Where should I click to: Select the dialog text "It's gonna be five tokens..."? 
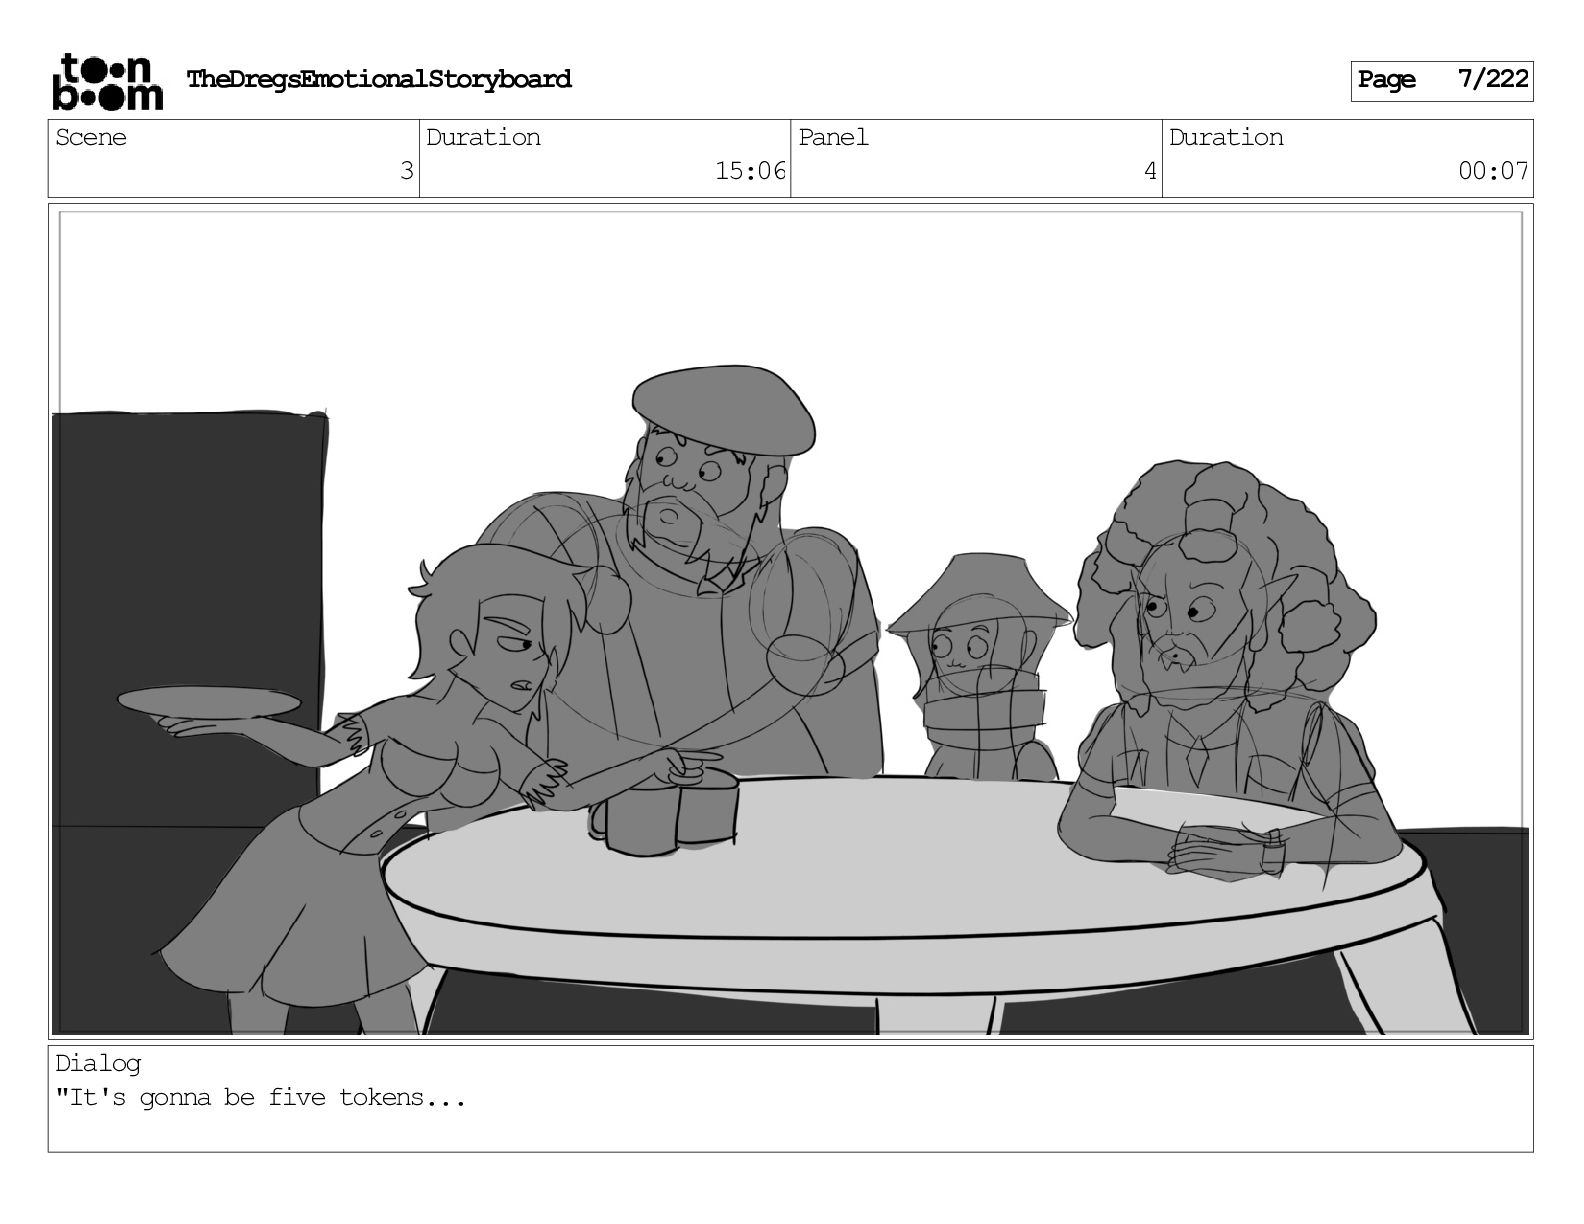261,1098
